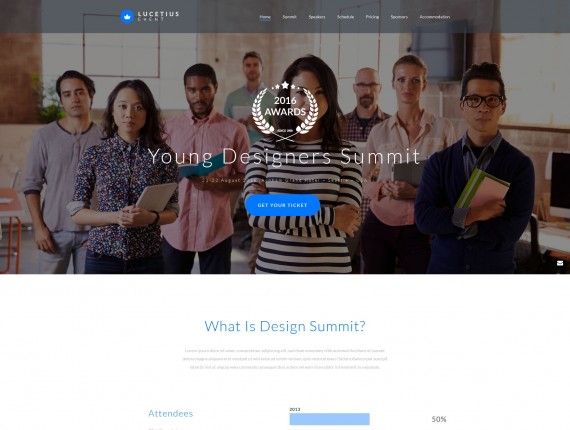This screenshot has width=570, height=430.
Task: Click the stars above the Awards wreath
Action: coord(285,86)
